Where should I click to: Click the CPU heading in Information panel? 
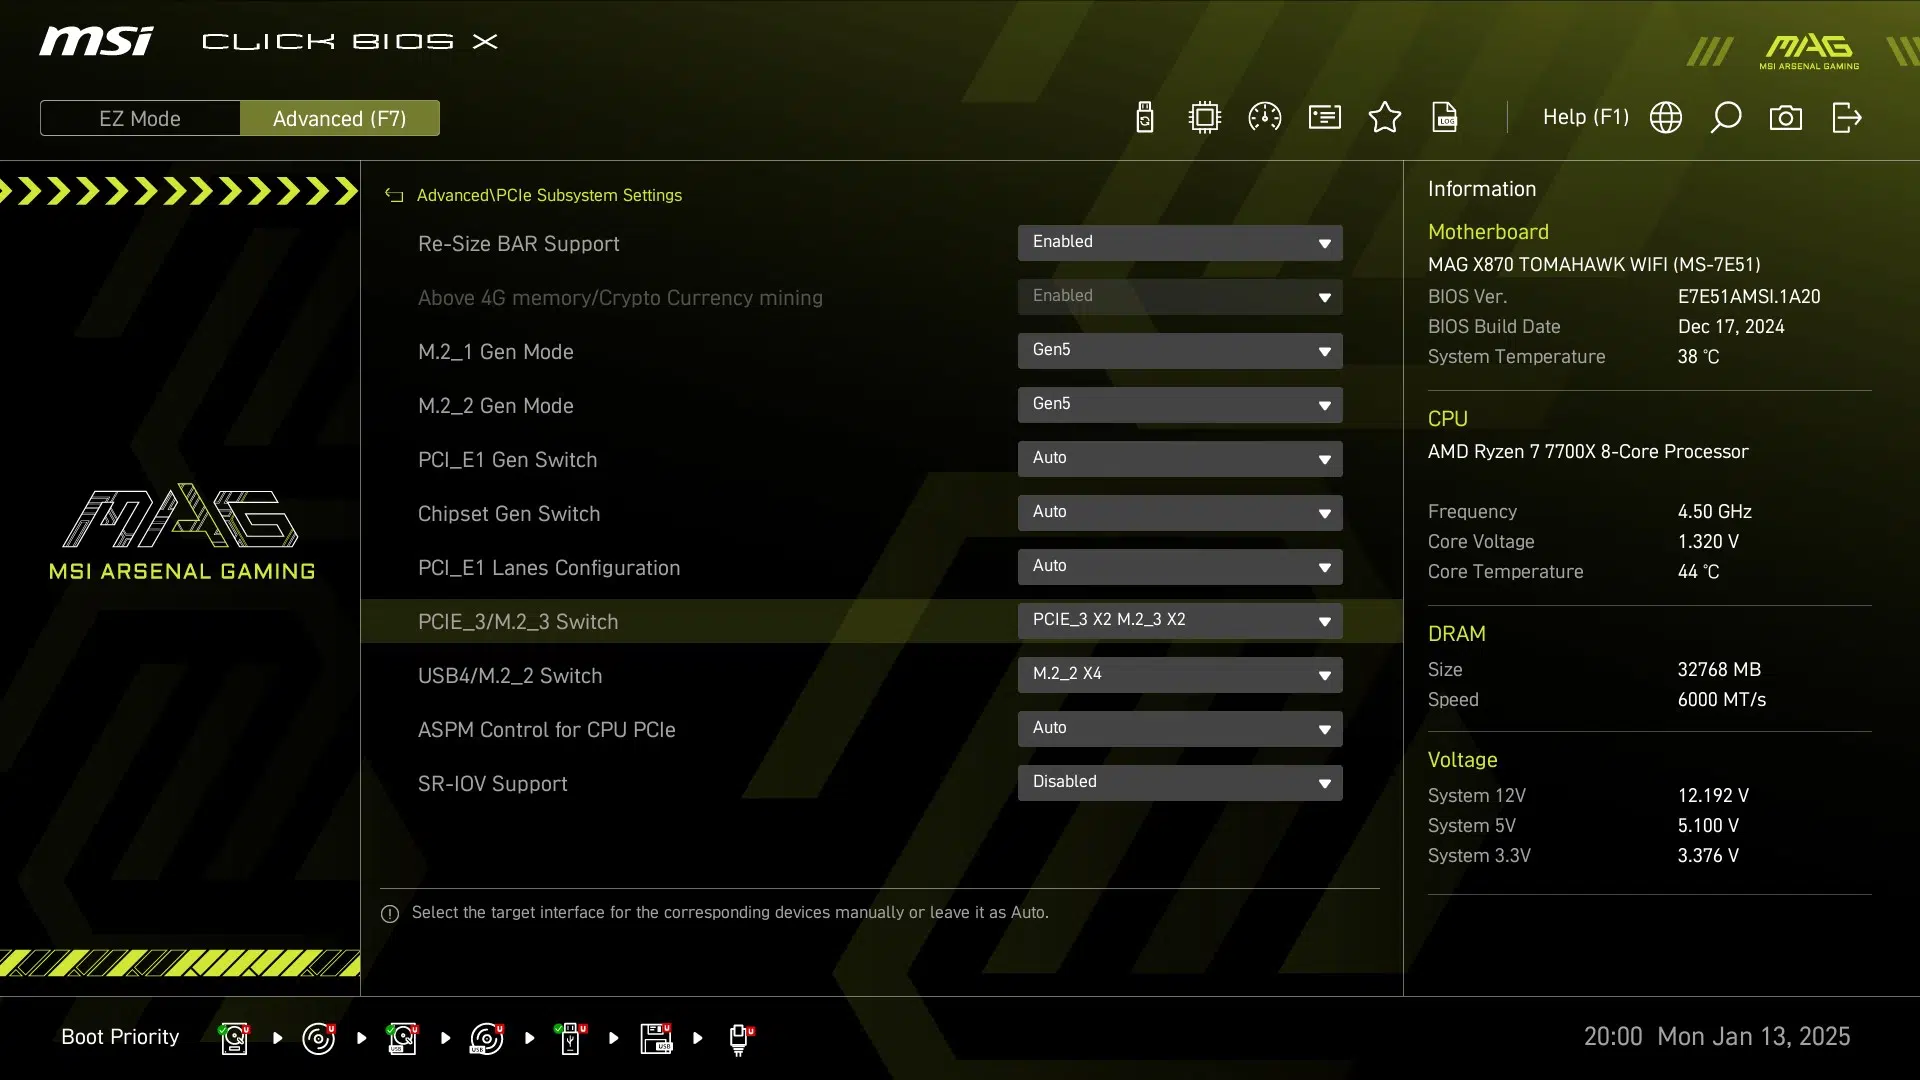pyautogui.click(x=1447, y=419)
